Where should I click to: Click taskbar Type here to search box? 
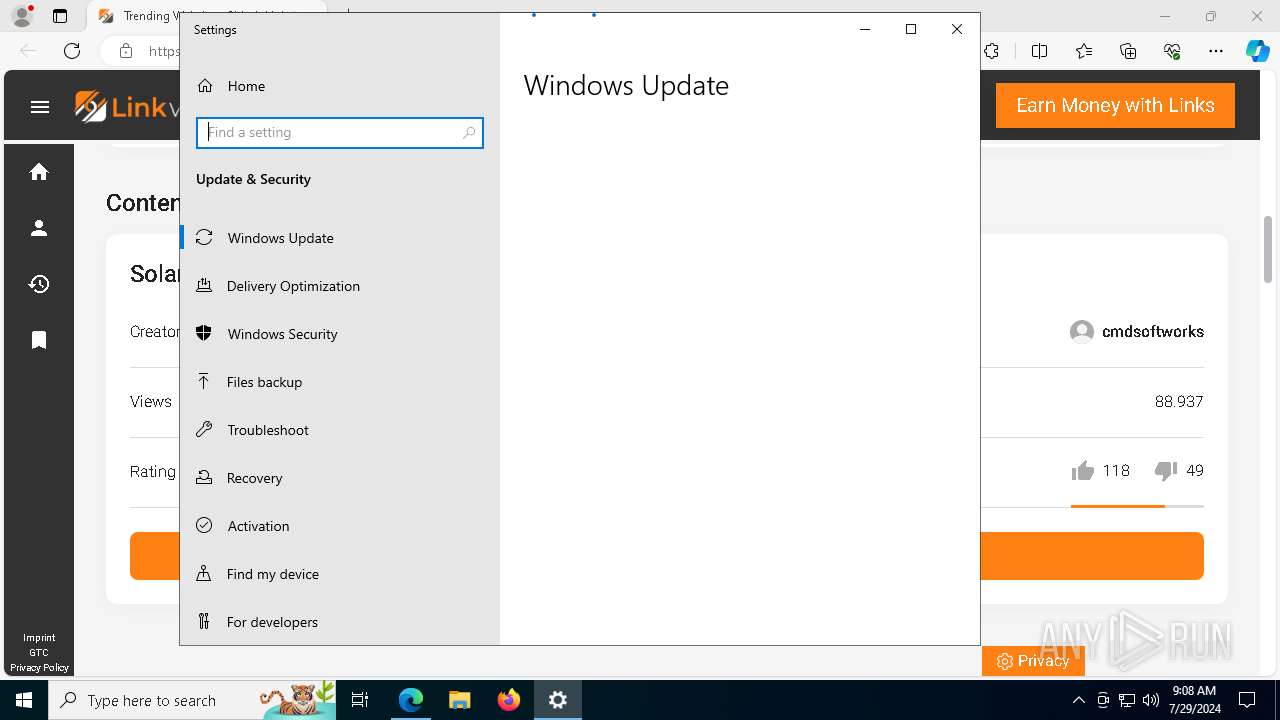(194, 700)
